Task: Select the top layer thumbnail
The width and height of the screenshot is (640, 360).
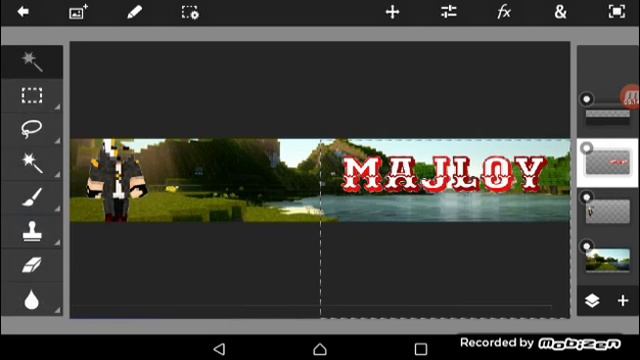Action: [x=608, y=117]
